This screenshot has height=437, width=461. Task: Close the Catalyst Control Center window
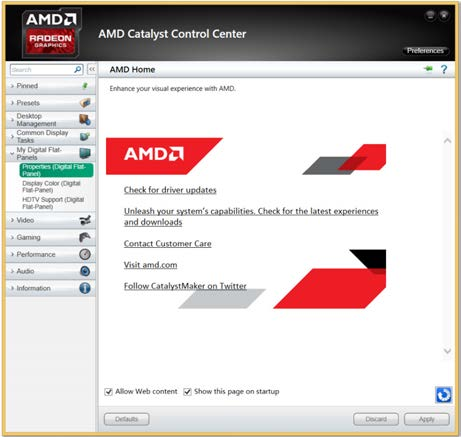[x=444, y=15]
